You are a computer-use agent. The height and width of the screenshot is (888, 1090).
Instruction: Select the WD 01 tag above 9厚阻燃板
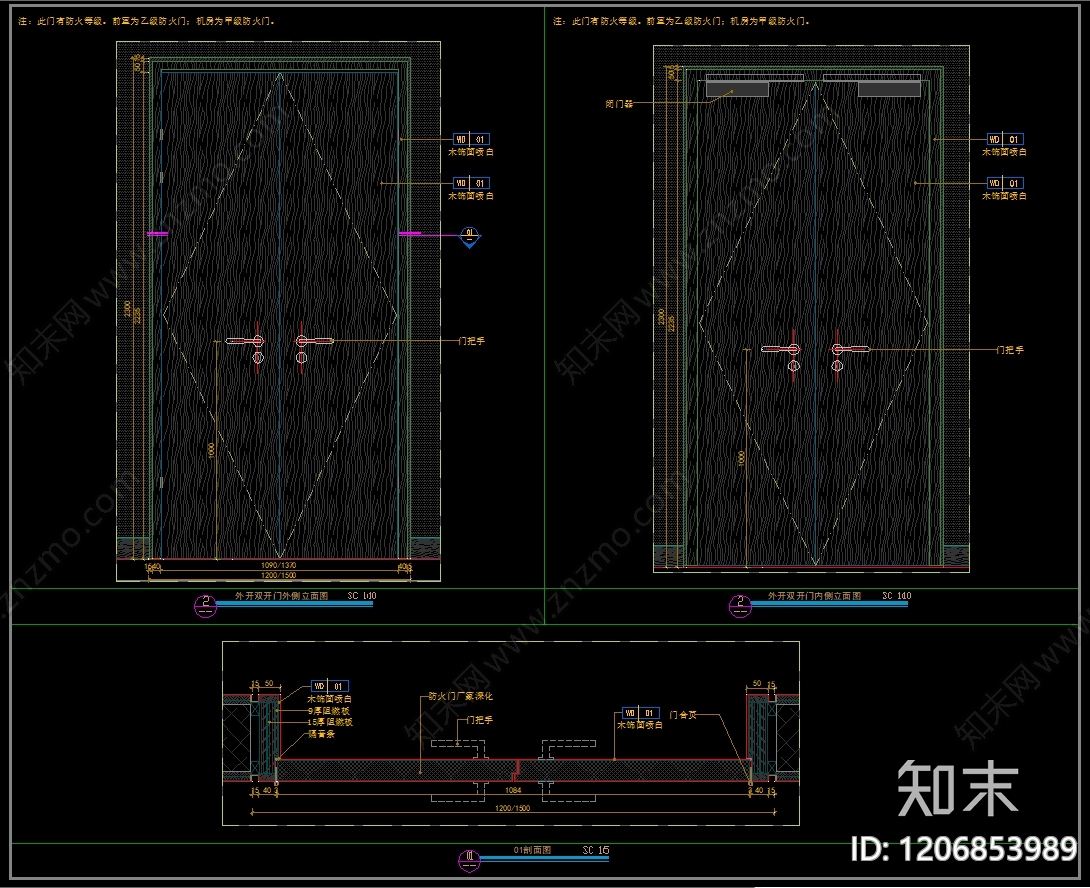tap(330, 686)
